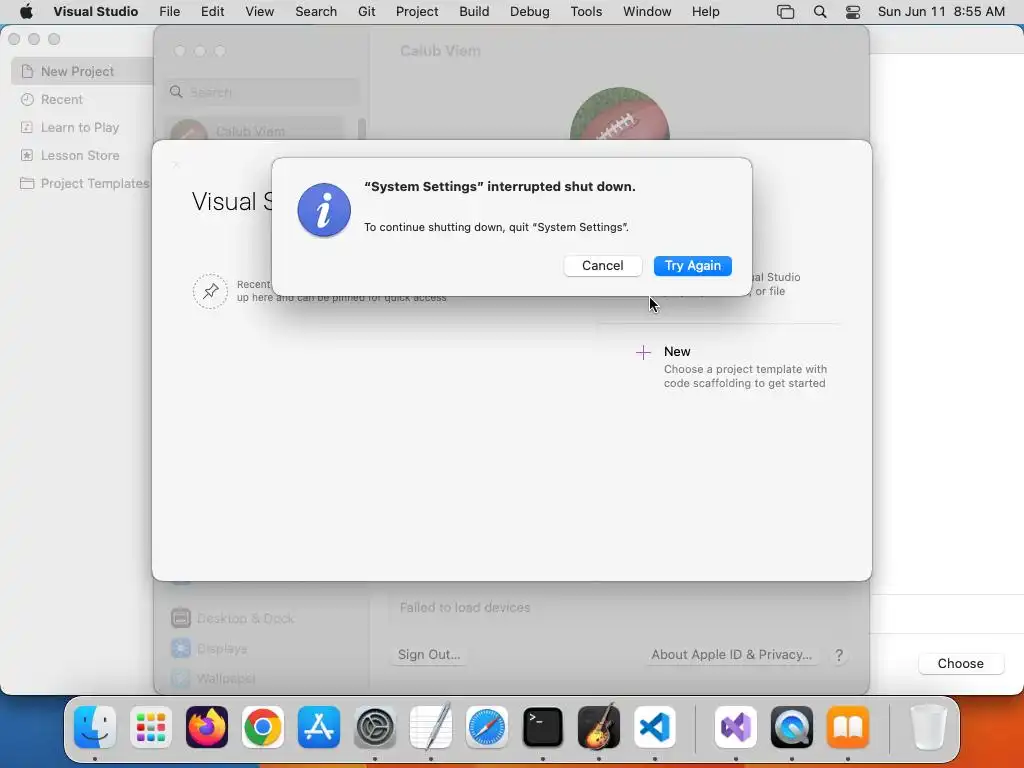Open Stage Manager icon in menu bar
The width and height of the screenshot is (1024, 768).
pyautogui.click(x=786, y=12)
